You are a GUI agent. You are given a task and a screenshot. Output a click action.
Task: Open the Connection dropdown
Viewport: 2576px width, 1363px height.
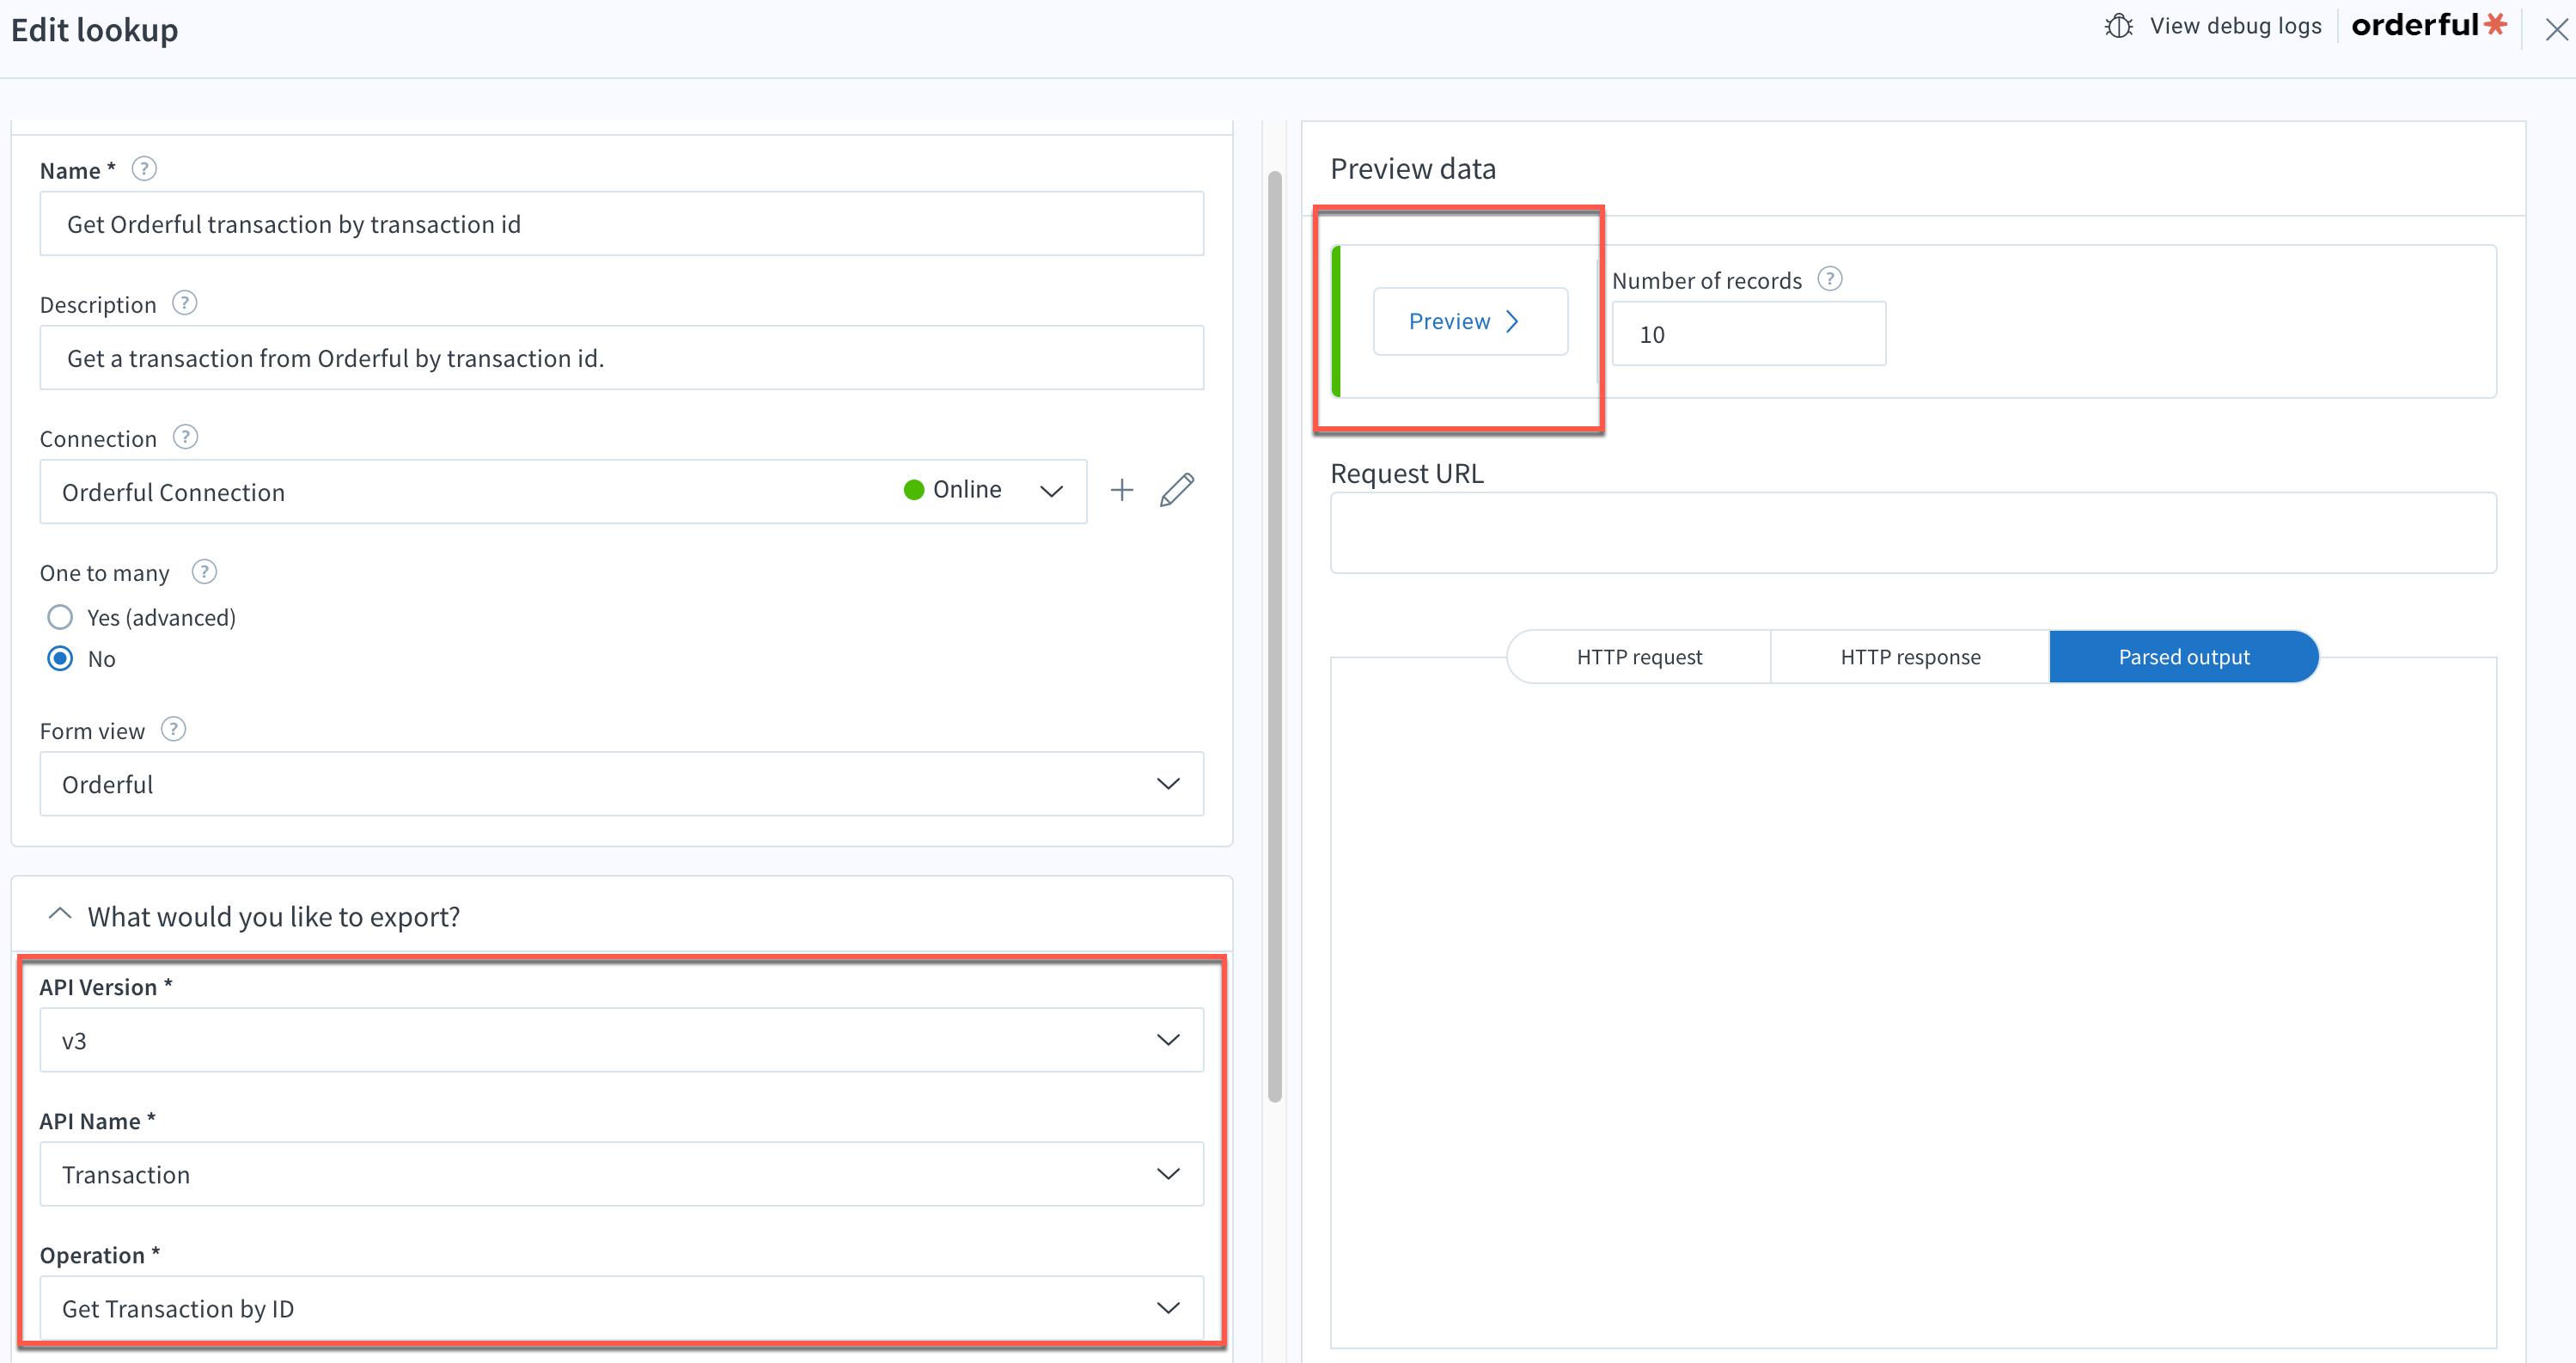click(563, 491)
